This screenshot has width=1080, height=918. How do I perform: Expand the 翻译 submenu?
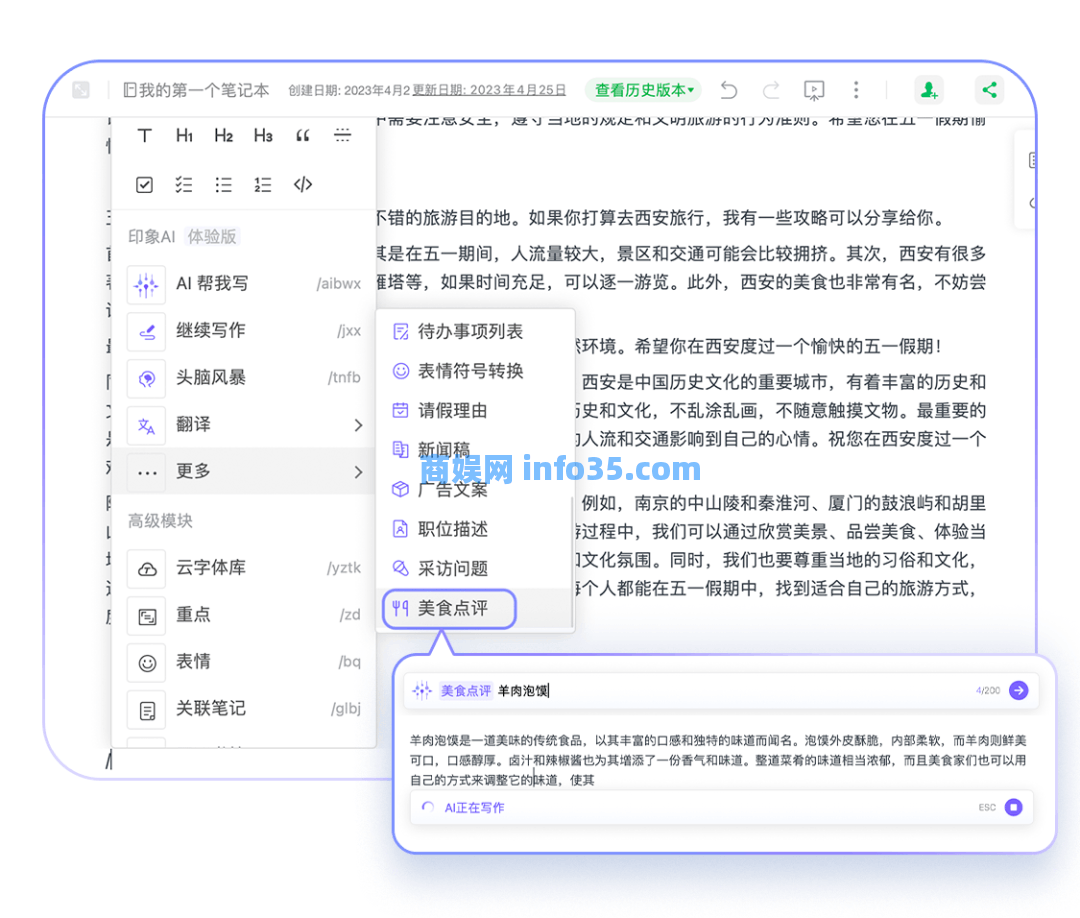click(x=358, y=424)
